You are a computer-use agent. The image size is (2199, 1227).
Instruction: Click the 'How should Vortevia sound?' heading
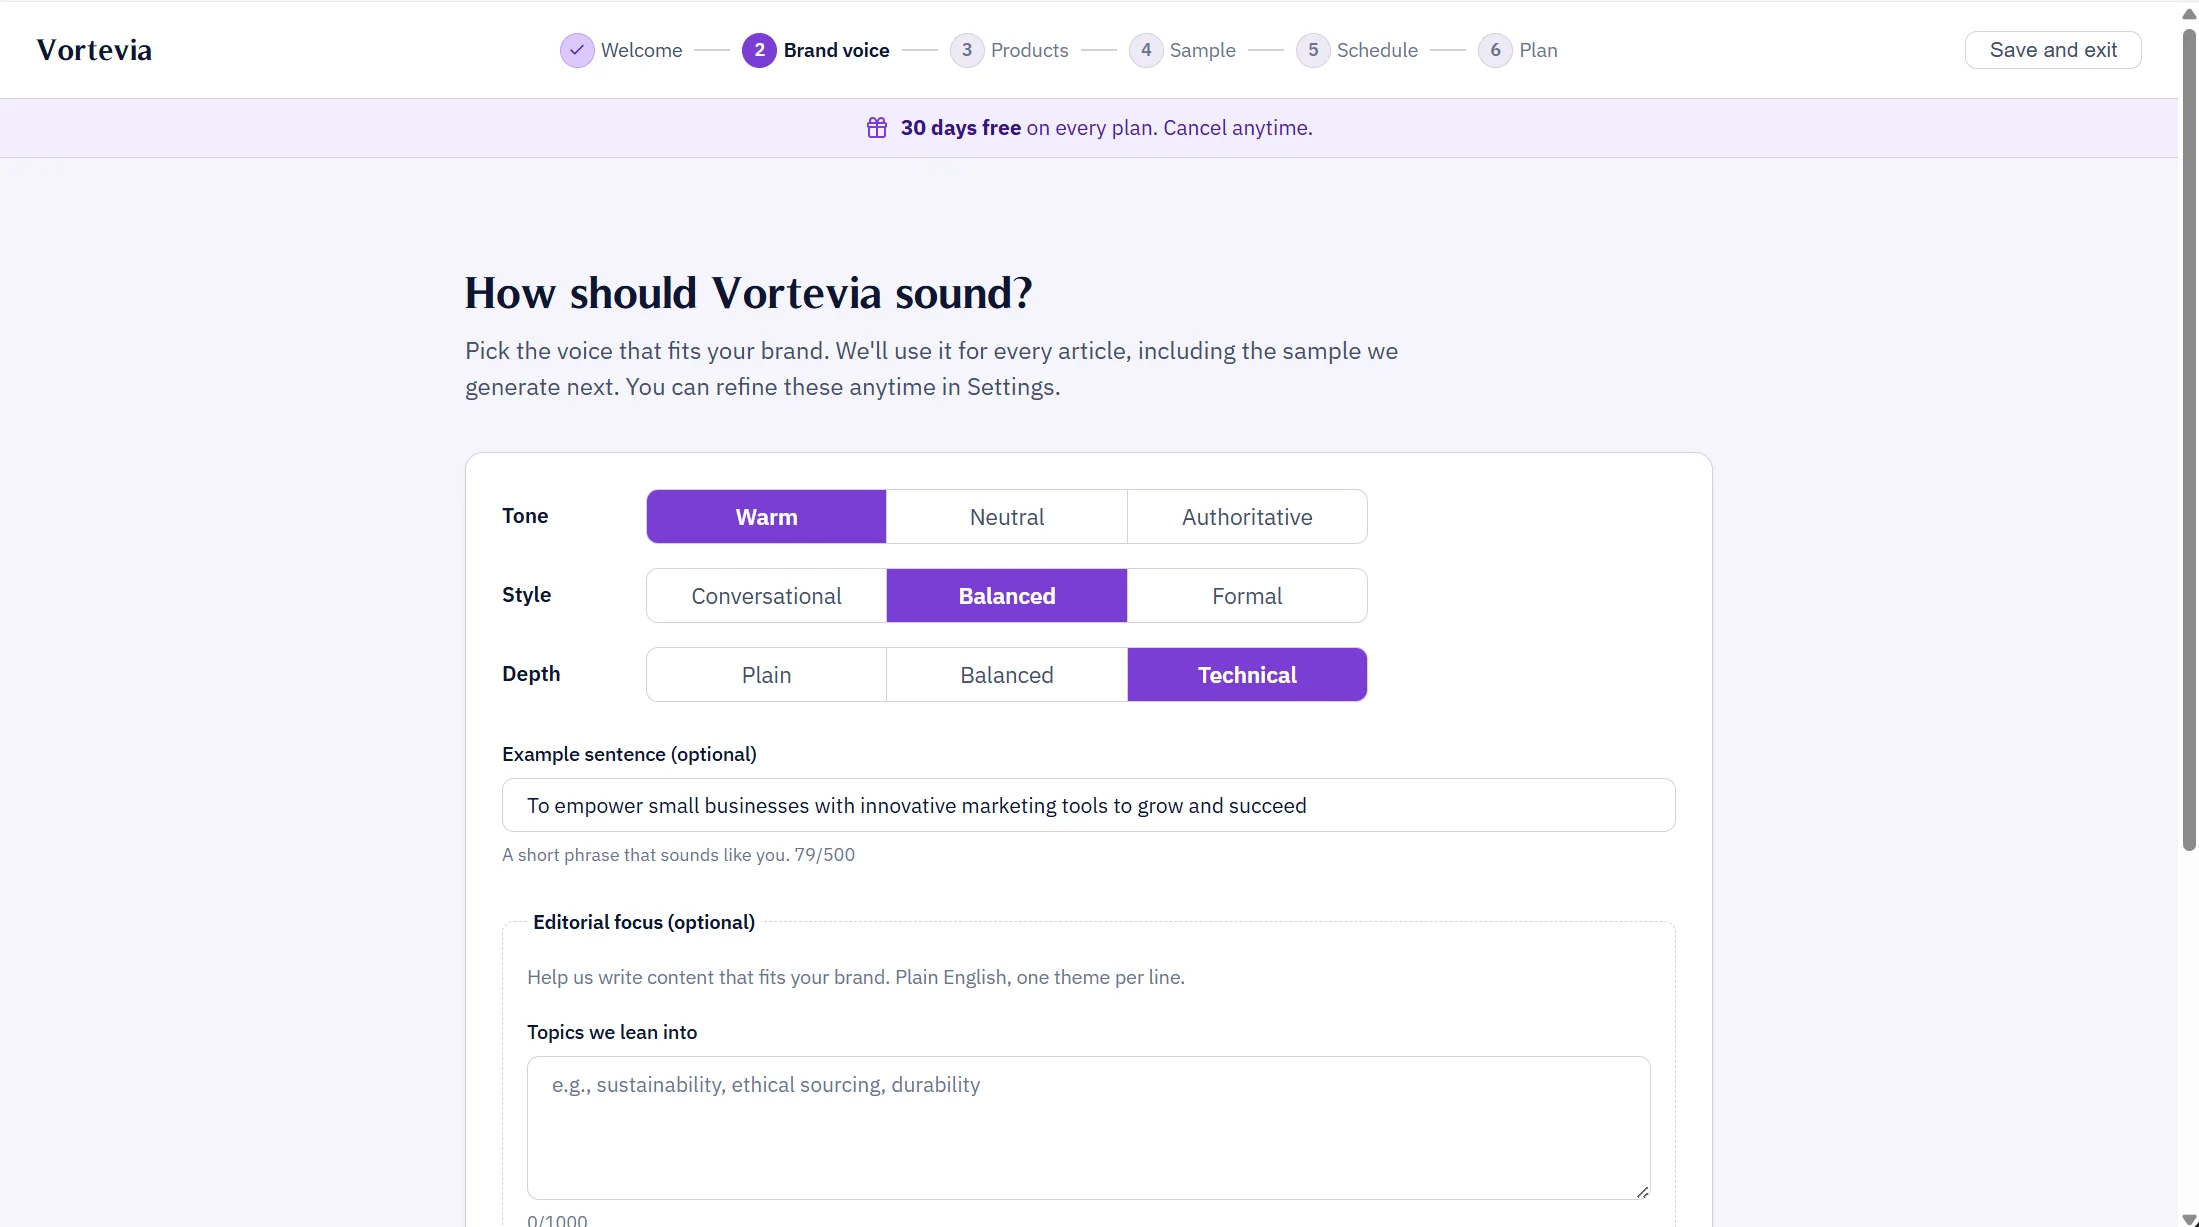pyautogui.click(x=748, y=293)
